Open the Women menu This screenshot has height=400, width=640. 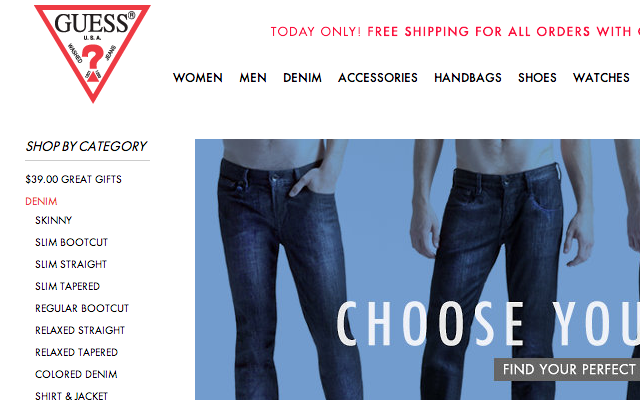tap(198, 78)
